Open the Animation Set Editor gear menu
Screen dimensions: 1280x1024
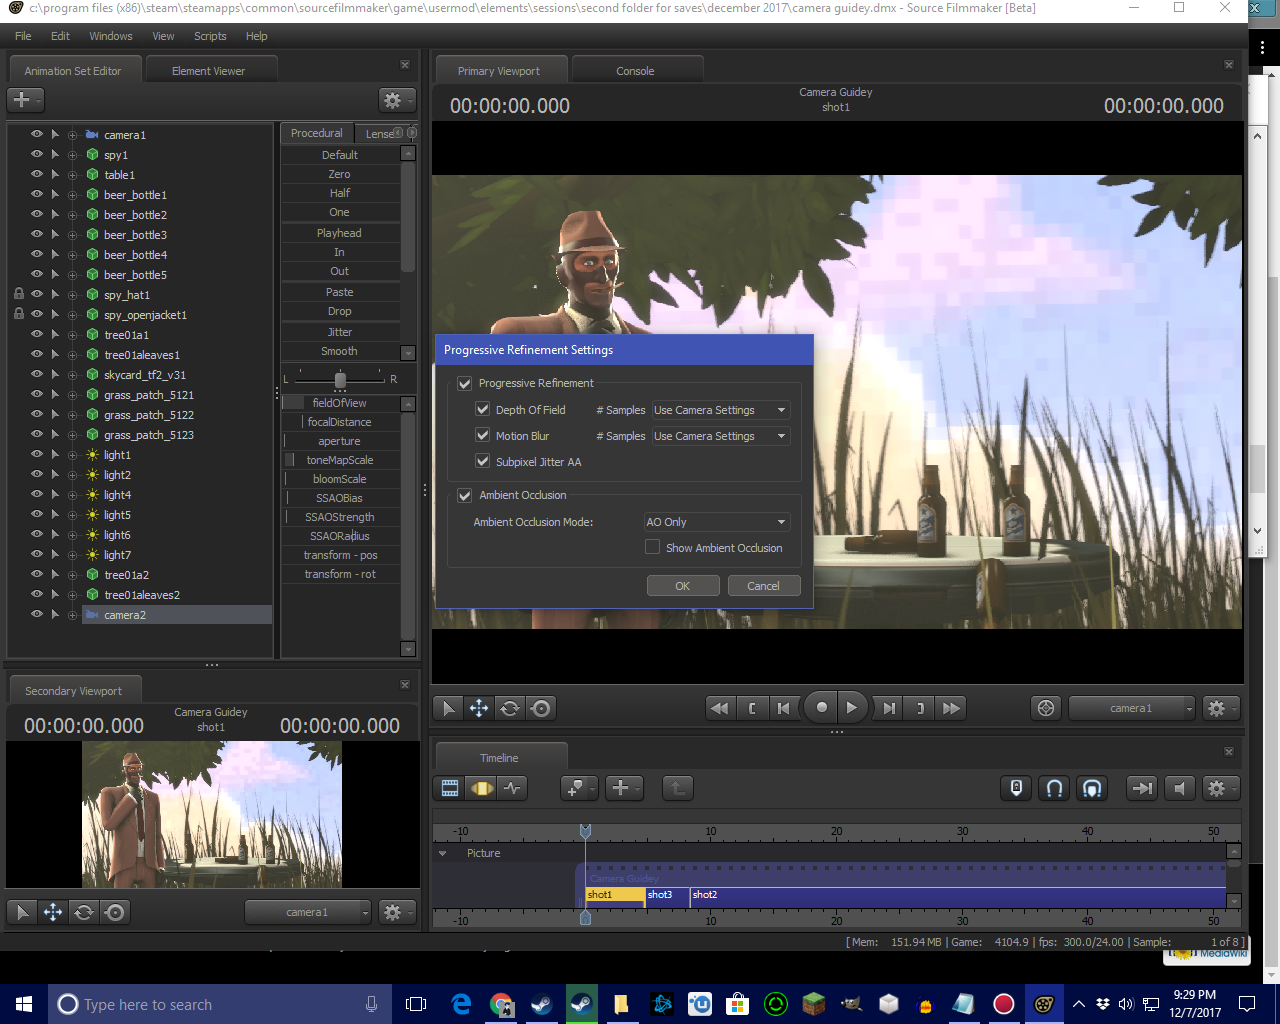pos(395,100)
